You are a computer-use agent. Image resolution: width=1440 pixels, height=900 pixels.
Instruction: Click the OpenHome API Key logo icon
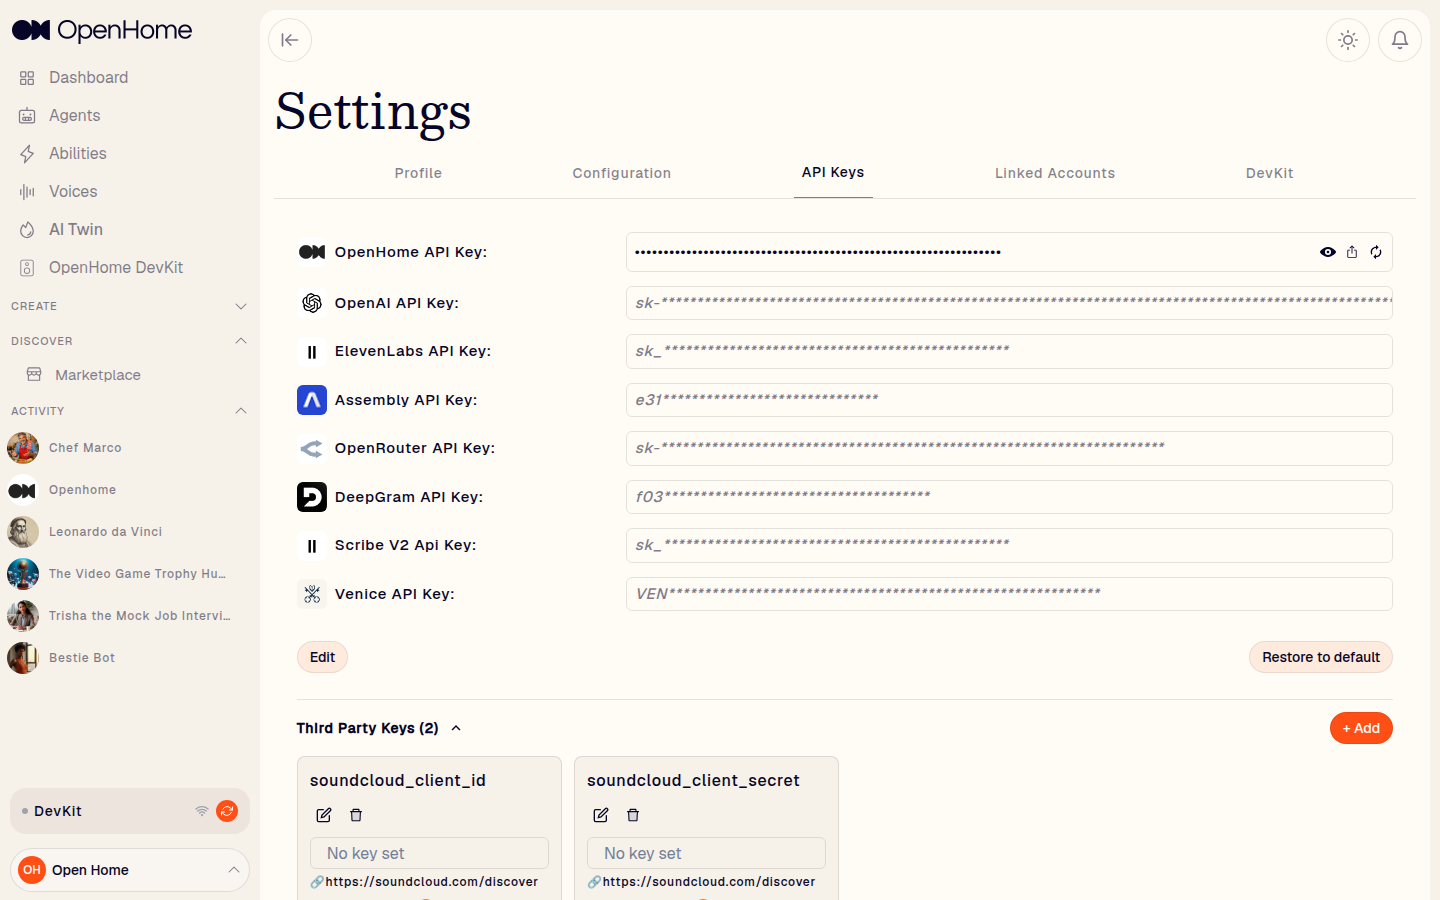point(312,252)
